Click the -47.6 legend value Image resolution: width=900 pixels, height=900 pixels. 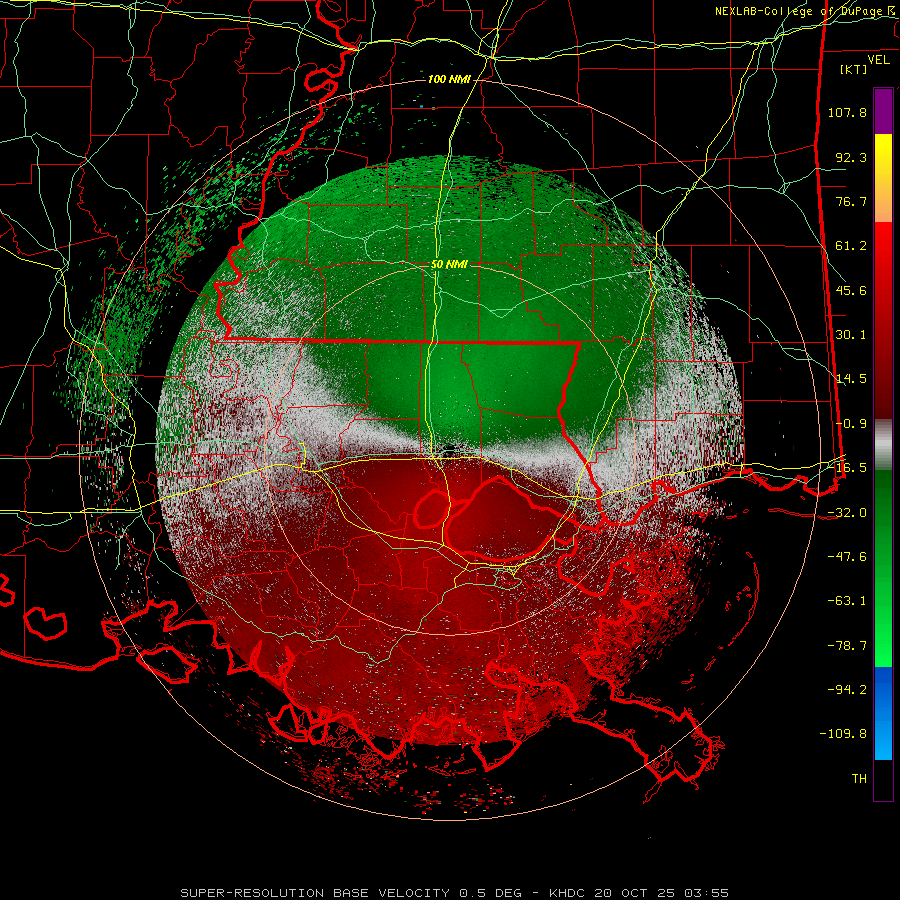pyautogui.click(x=847, y=557)
